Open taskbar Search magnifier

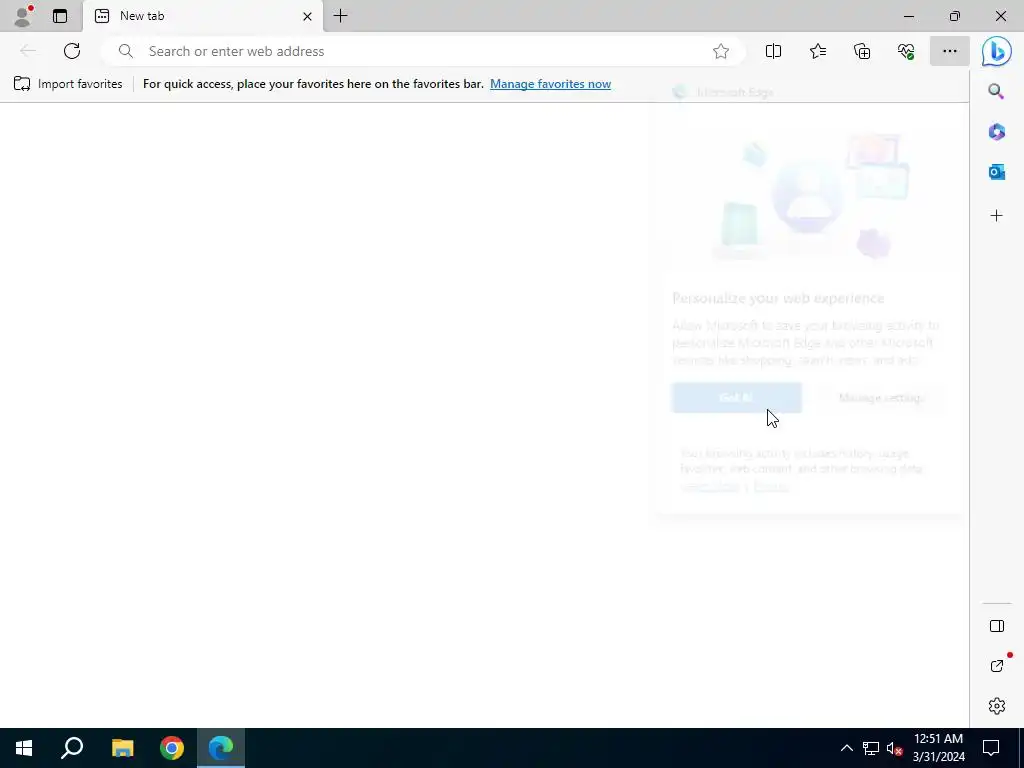click(x=72, y=748)
